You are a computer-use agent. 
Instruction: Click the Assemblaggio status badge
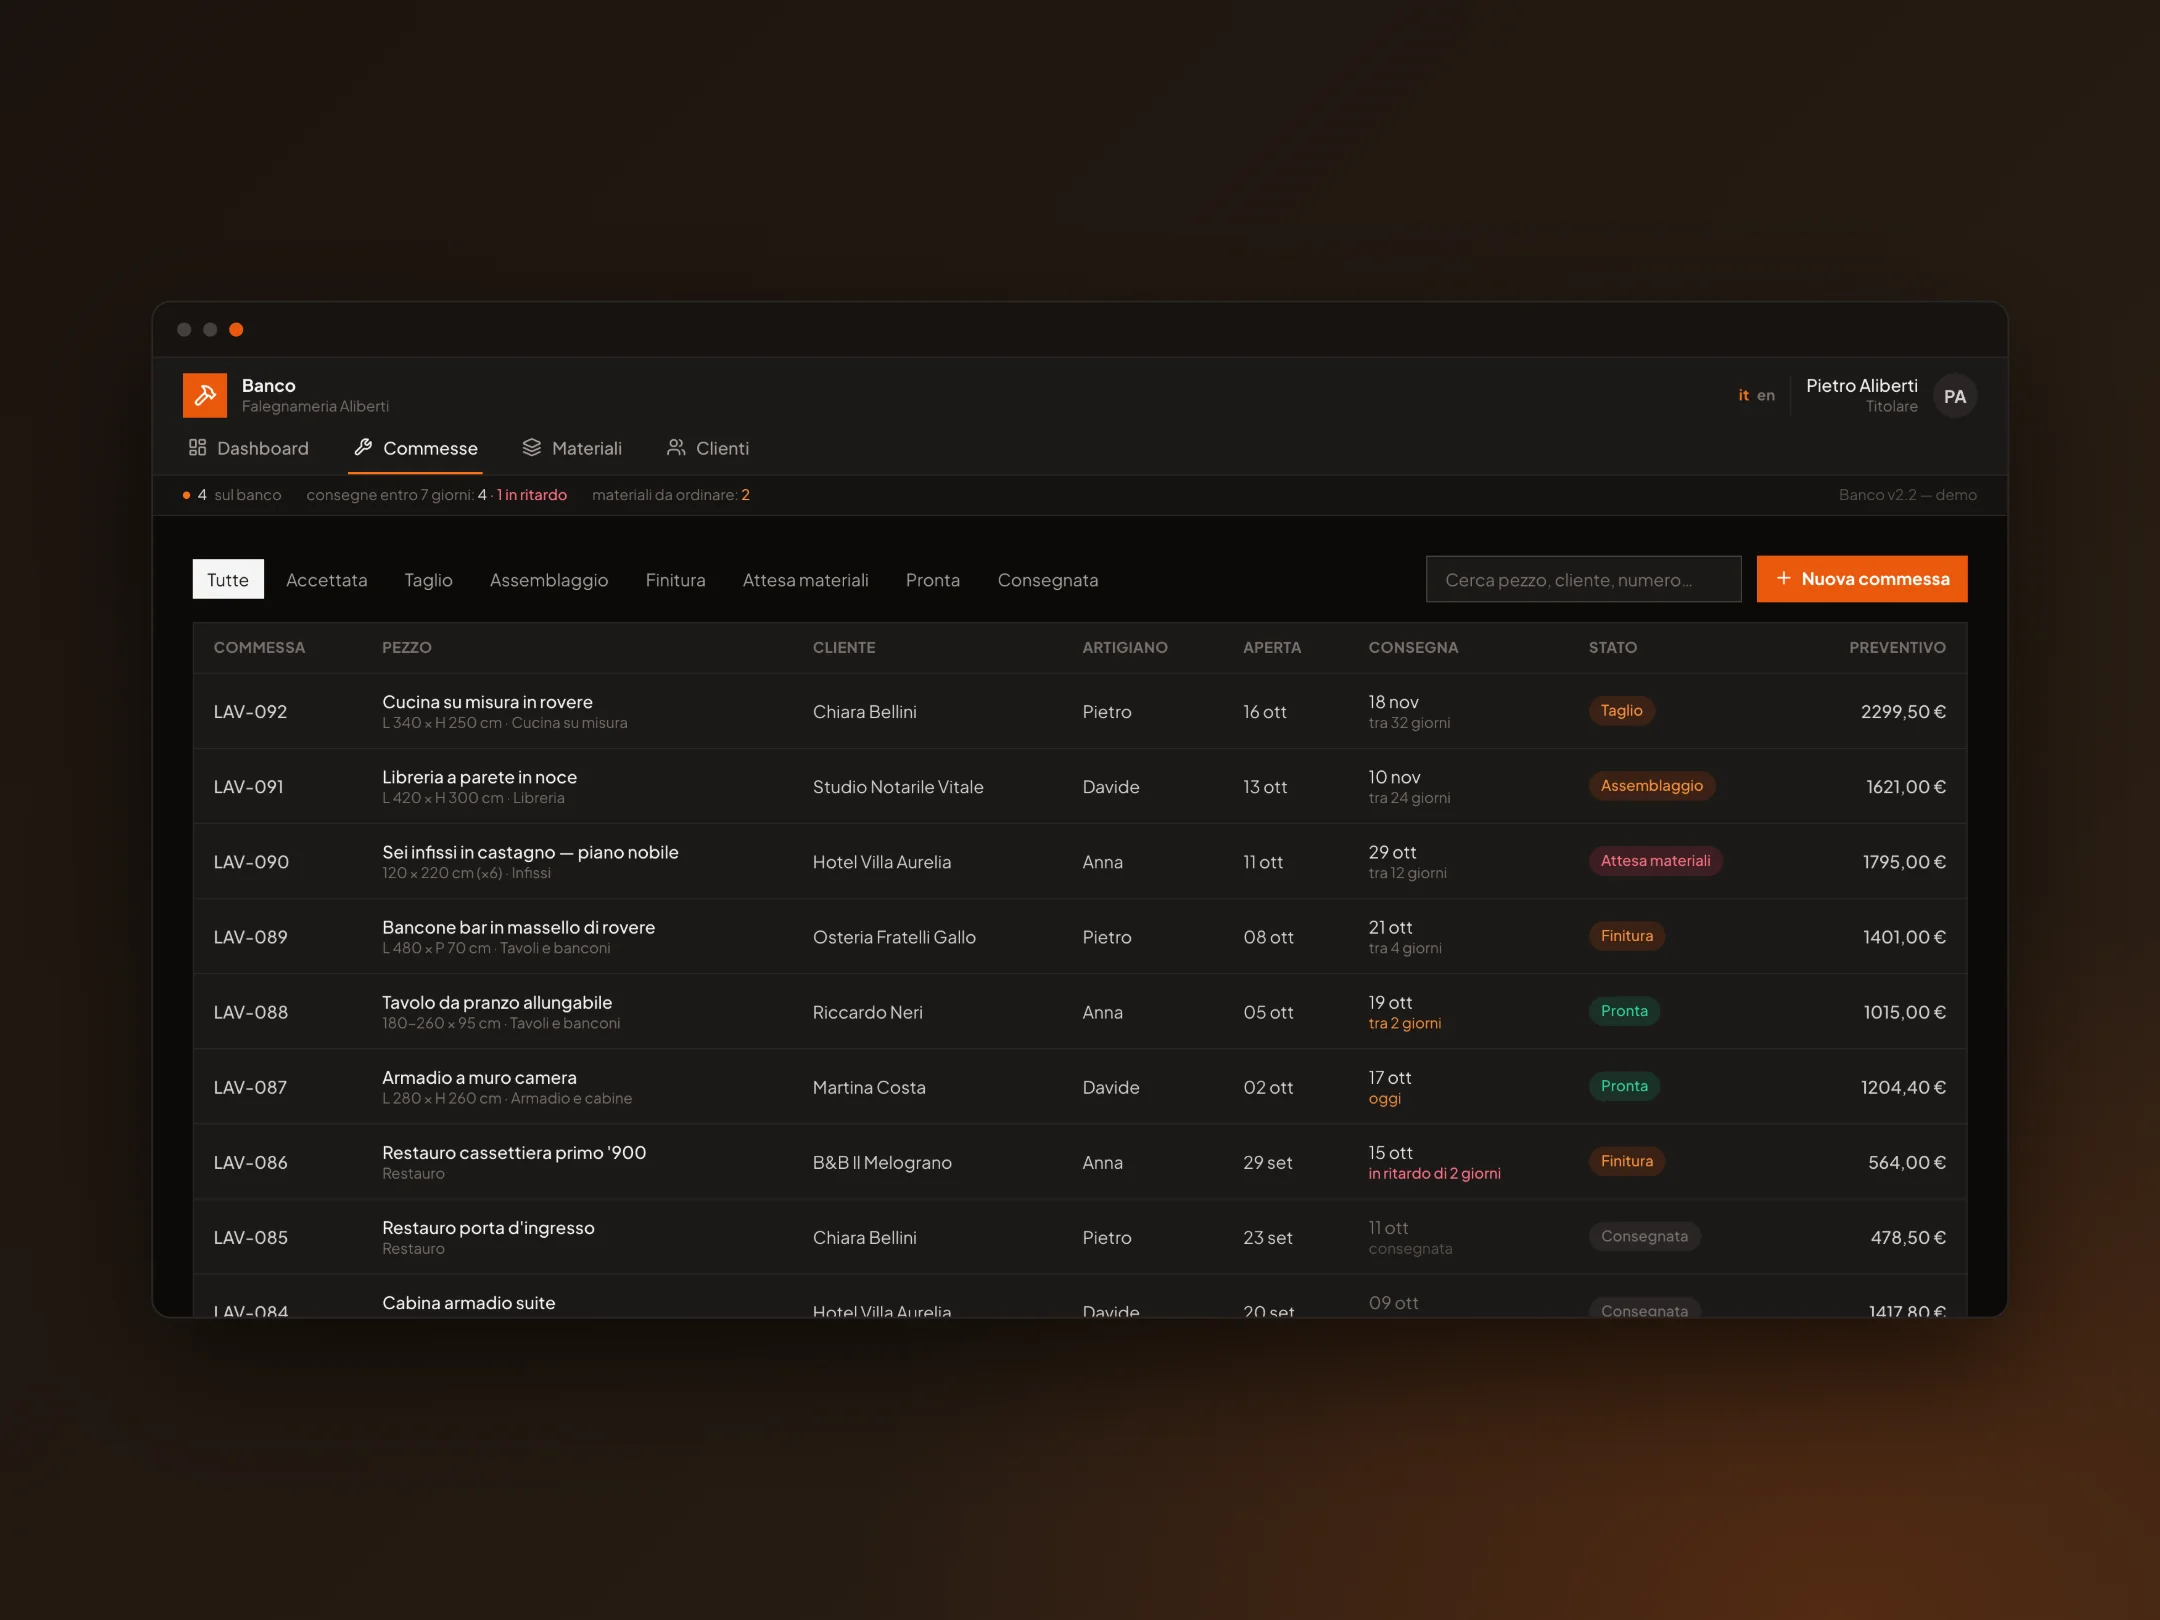1651,786
